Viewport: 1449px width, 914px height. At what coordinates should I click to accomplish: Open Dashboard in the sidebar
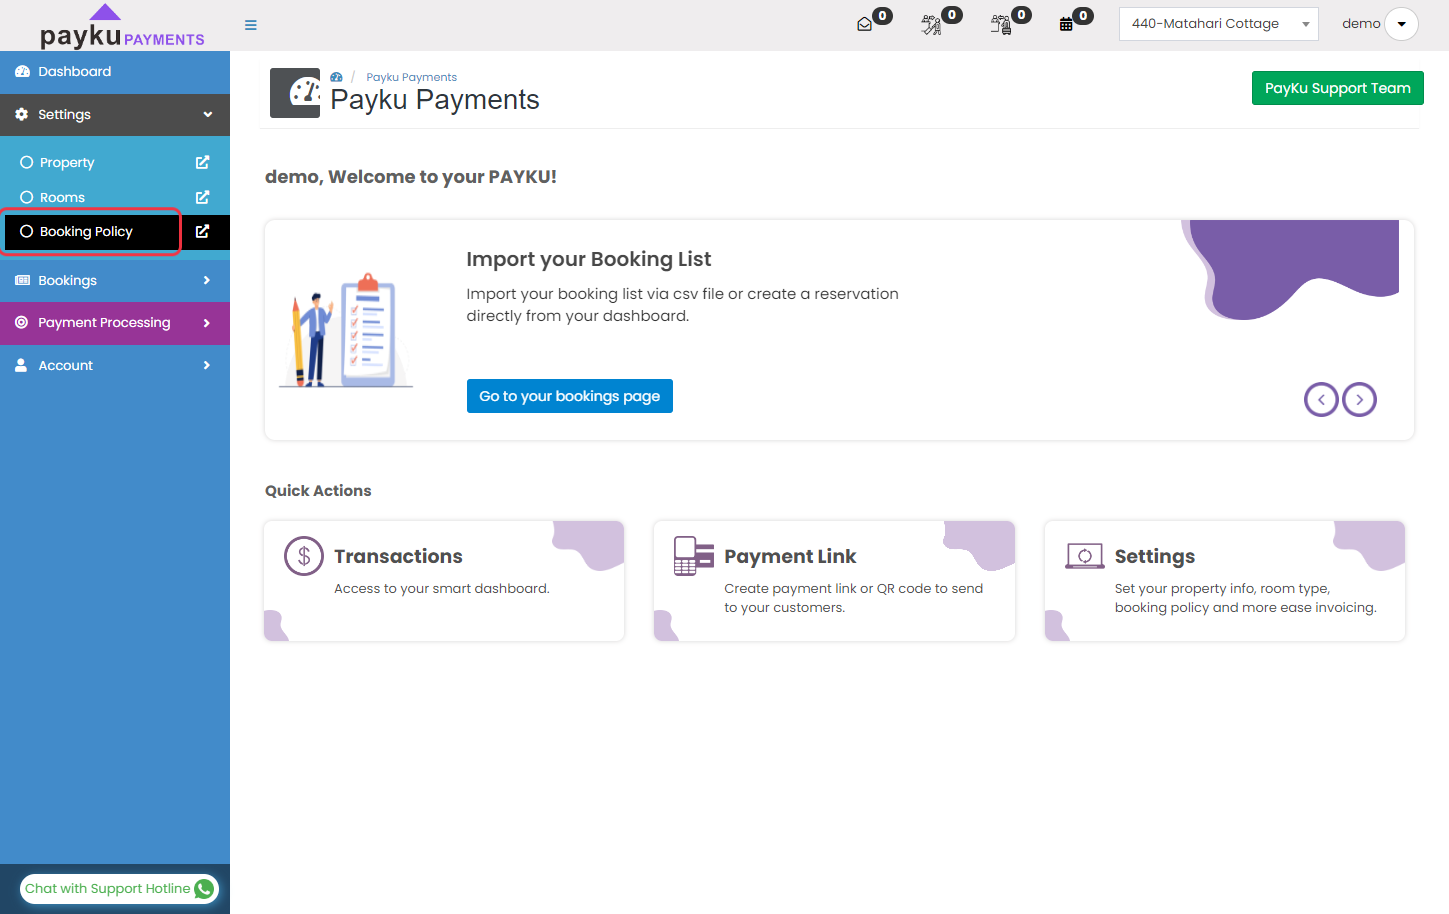click(115, 72)
